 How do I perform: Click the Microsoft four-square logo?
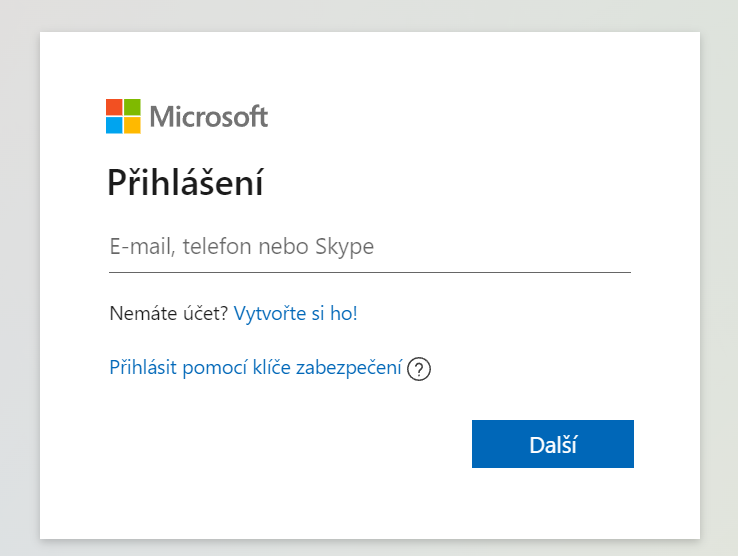click(123, 116)
